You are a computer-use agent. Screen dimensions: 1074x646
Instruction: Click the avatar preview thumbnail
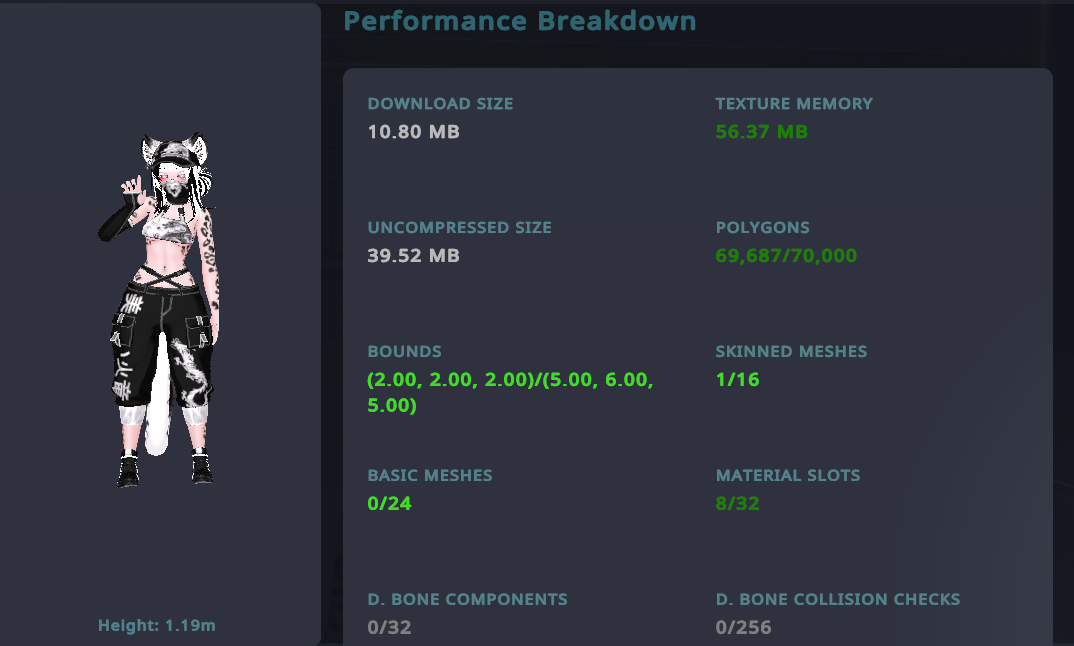(158, 310)
